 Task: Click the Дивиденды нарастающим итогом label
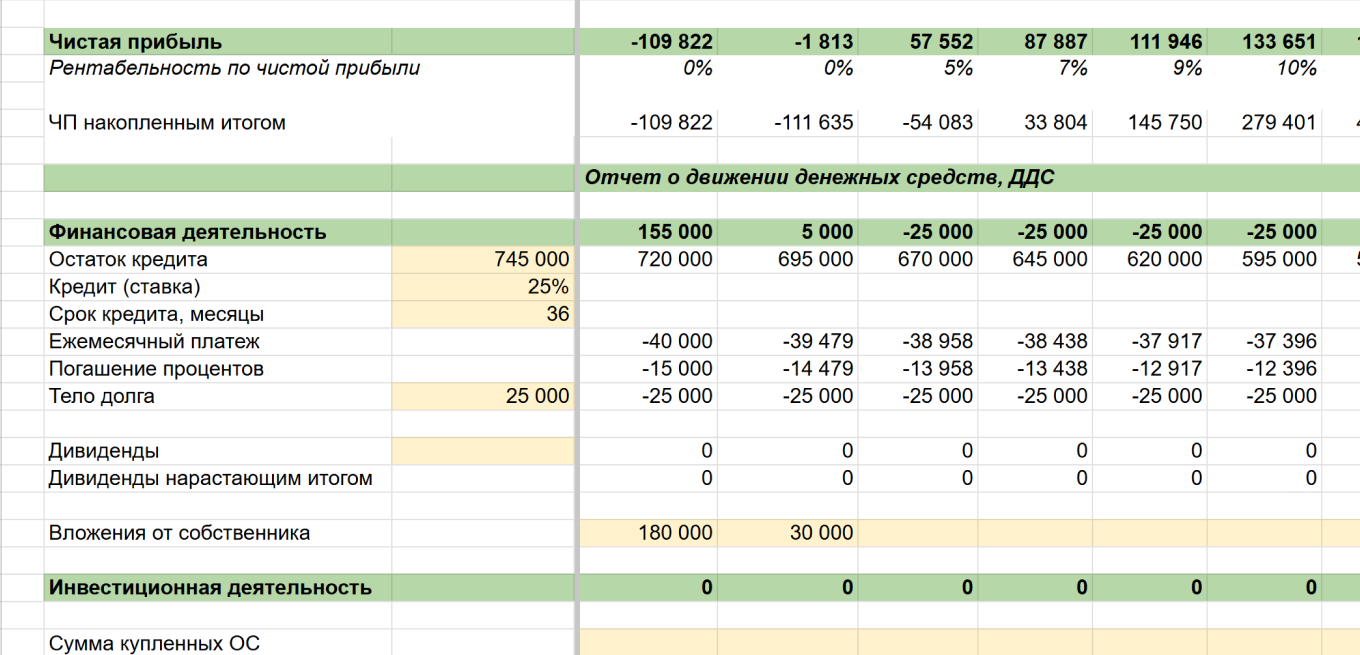pyautogui.click(x=211, y=478)
